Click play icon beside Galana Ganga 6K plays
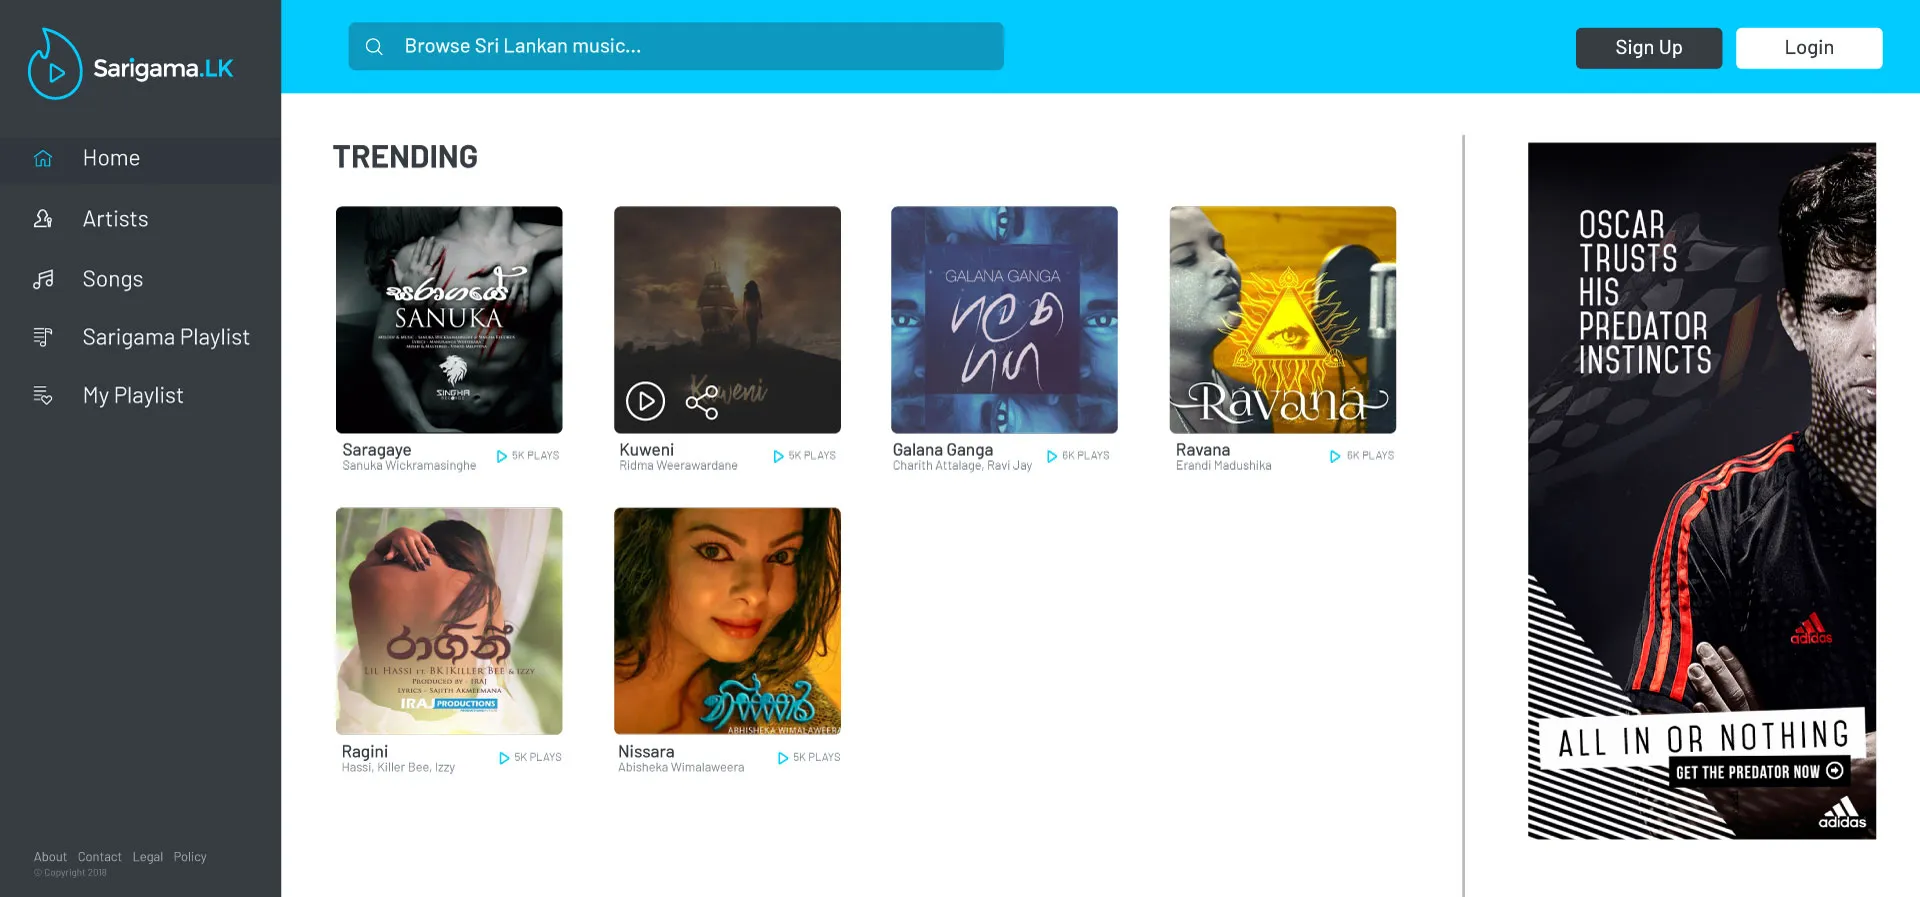The image size is (1920, 897). [1052, 456]
